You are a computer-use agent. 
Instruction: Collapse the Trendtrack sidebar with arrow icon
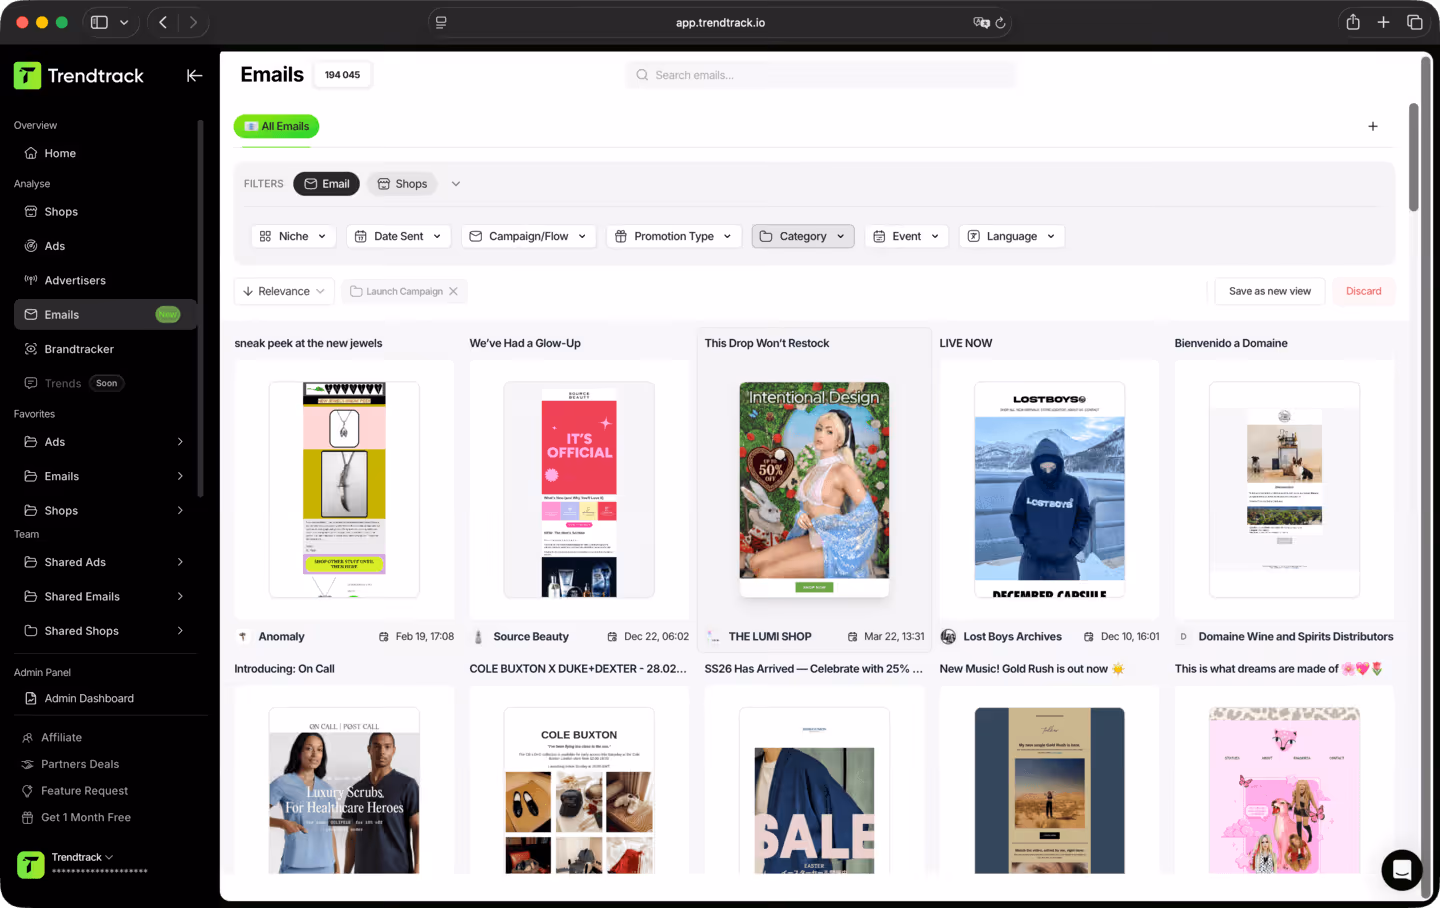click(x=194, y=75)
